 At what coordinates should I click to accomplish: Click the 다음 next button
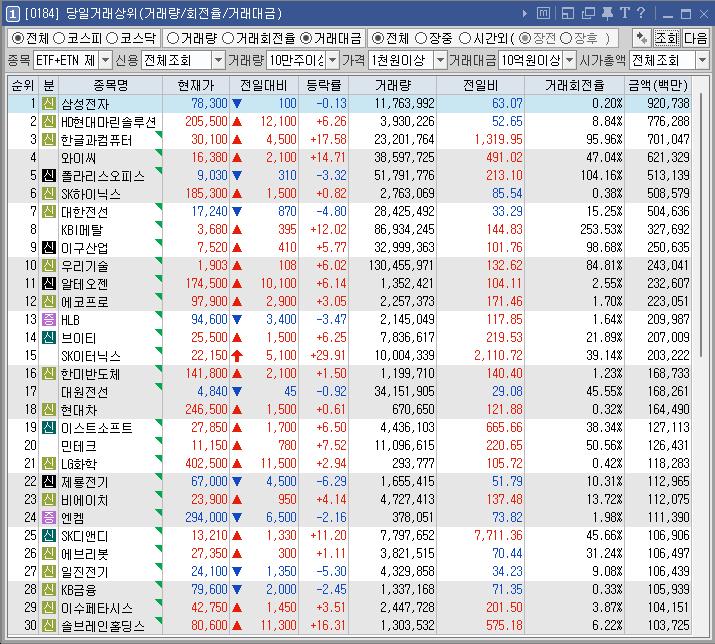click(695, 38)
